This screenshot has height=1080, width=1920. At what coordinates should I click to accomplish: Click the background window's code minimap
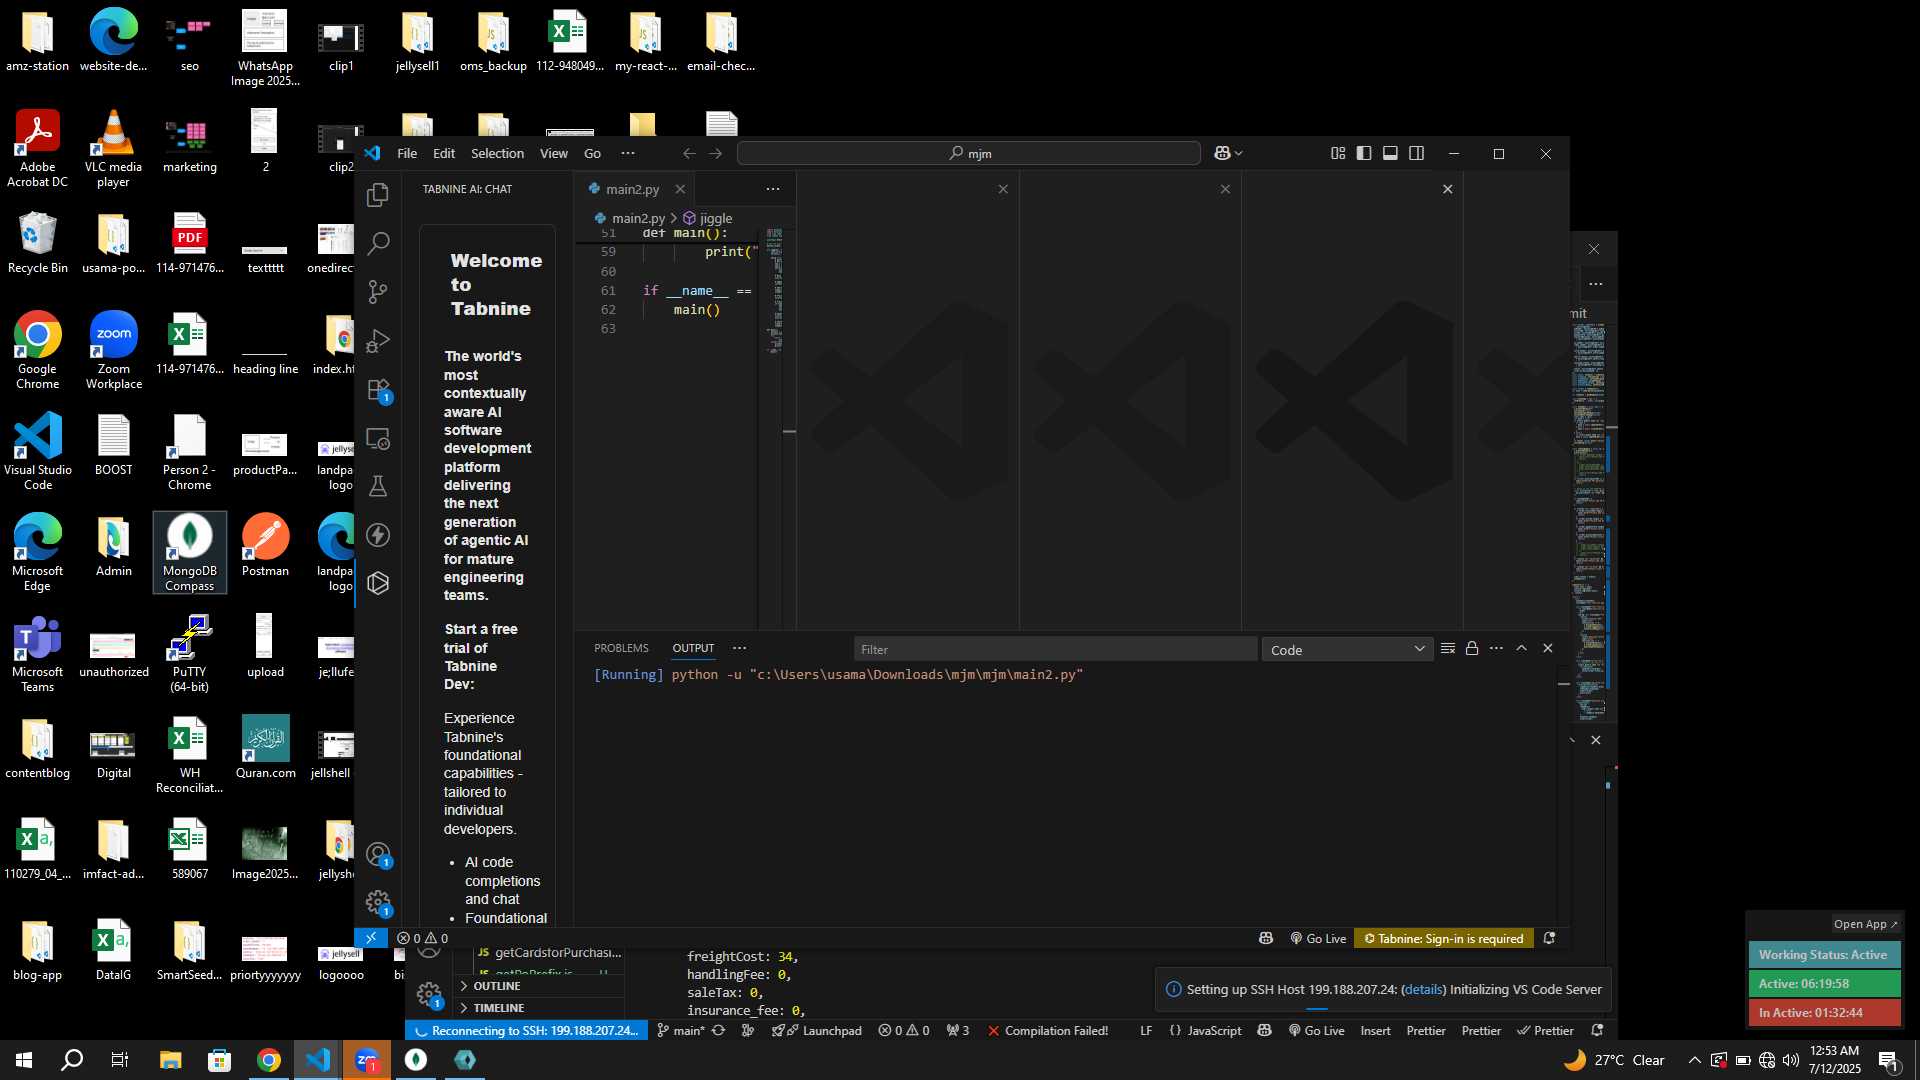pyautogui.click(x=1590, y=520)
